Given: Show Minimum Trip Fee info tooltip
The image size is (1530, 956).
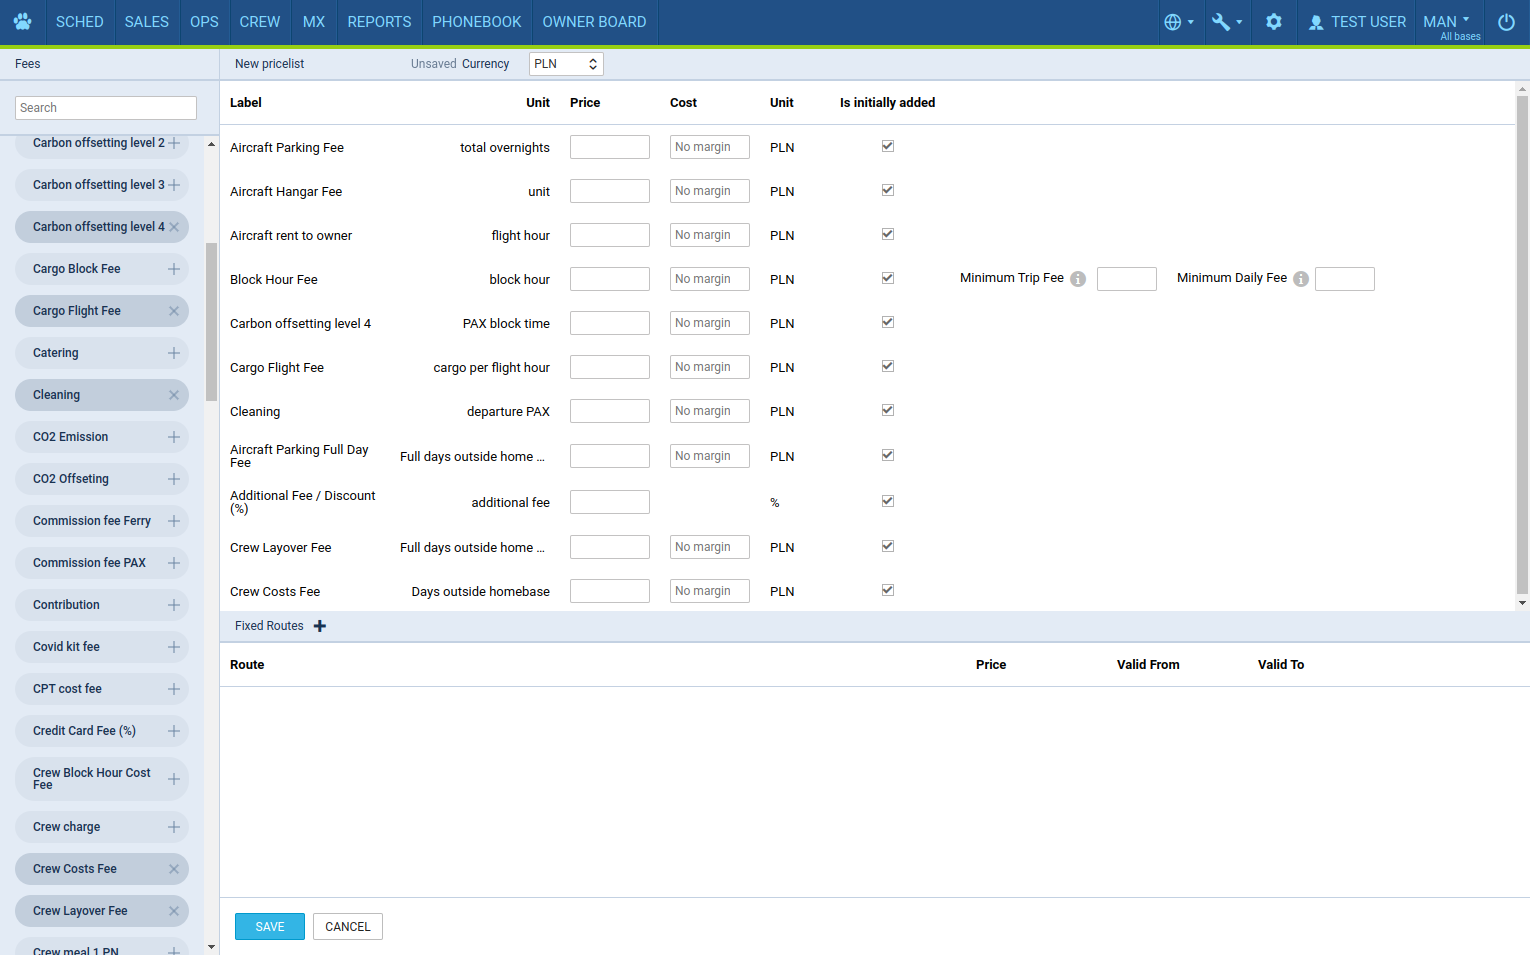Looking at the screenshot, I should (1078, 279).
